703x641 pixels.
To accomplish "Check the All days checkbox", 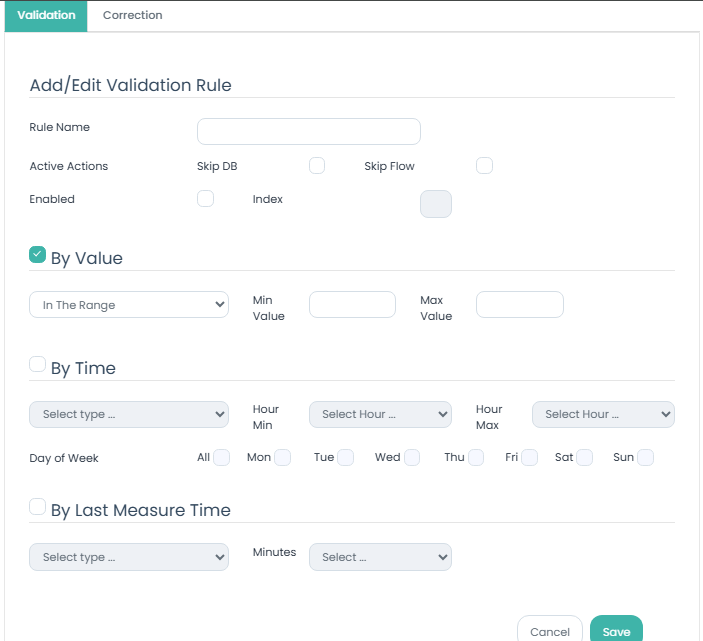I will [221, 457].
